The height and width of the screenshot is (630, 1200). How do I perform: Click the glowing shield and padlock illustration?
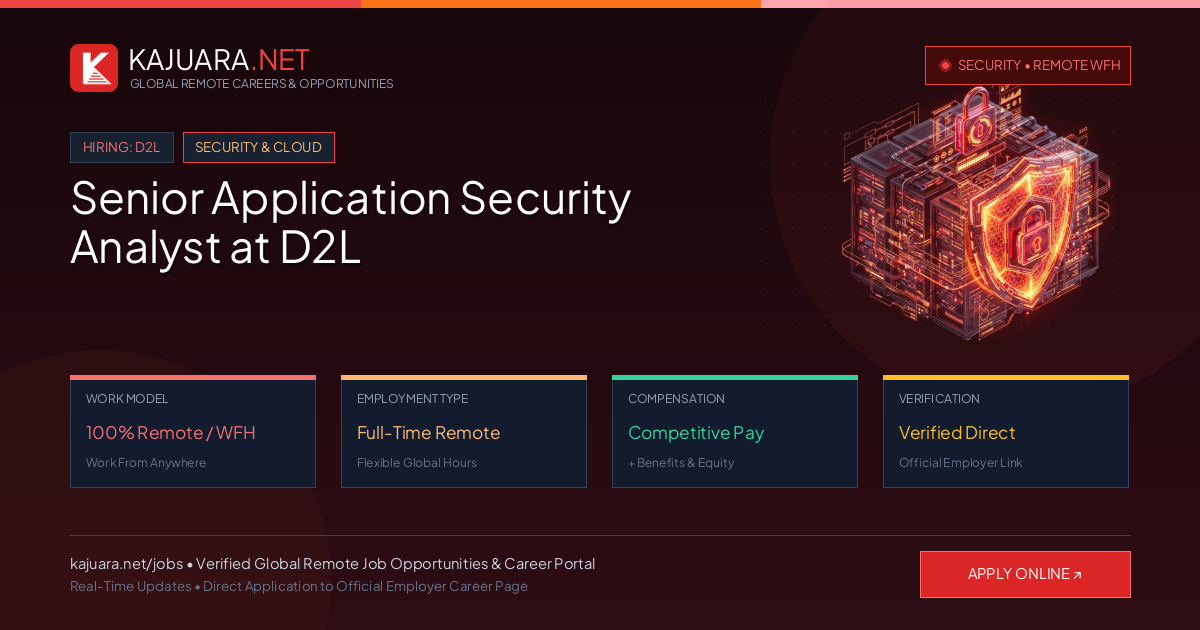977,214
